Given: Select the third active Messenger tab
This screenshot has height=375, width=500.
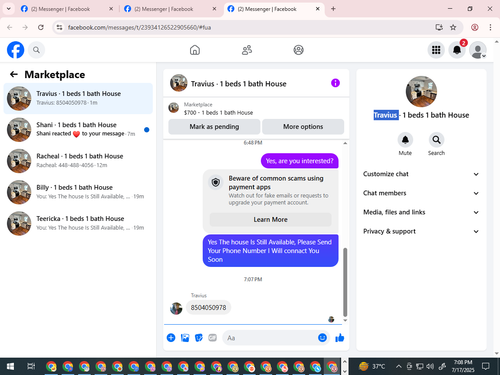Looking at the screenshot, I should (273, 9).
